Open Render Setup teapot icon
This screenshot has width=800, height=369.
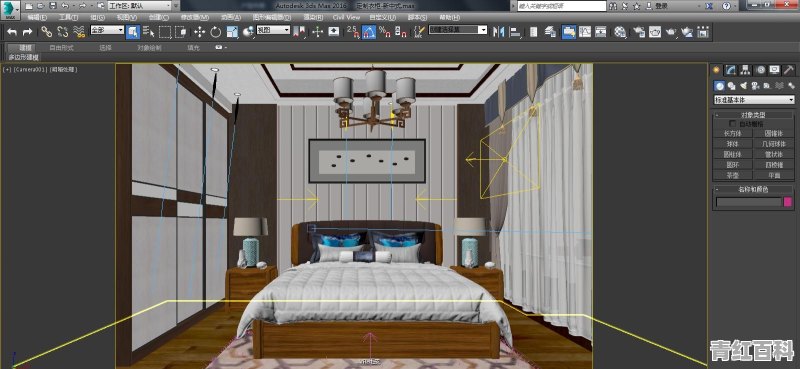[639, 32]
